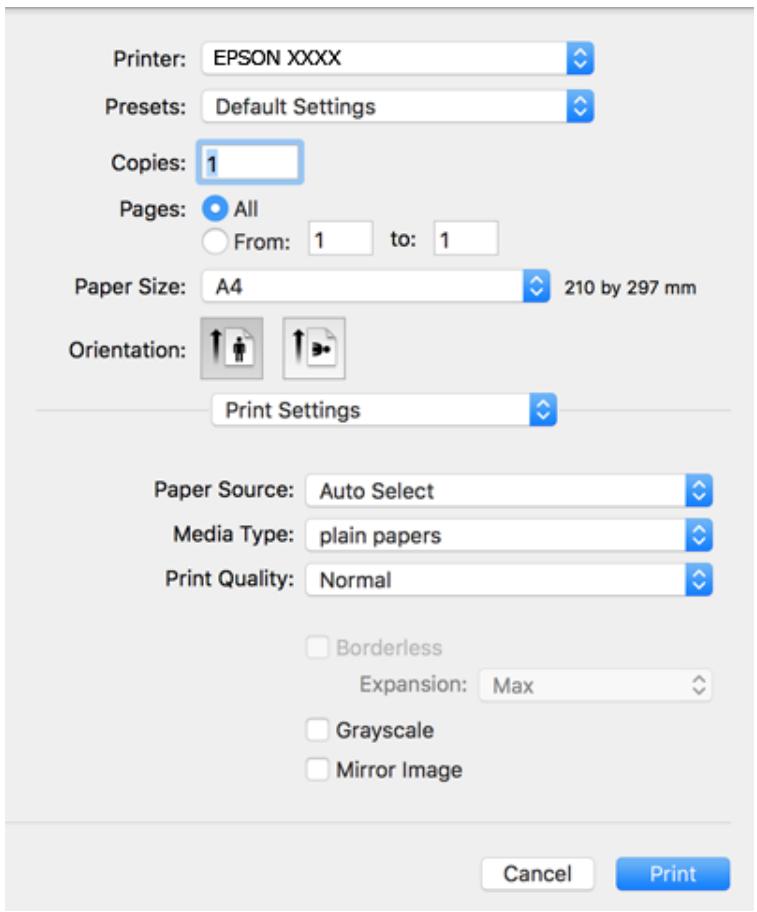Viewport: 757px width, 912px height.
Task: Enable the Grayscale checkbox
Action: (317, 730)
